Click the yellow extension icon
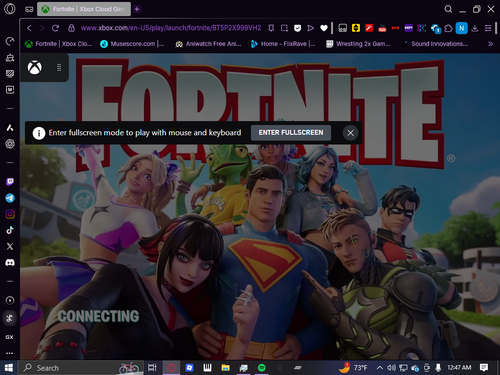 pyautogui.click(x=356, y=28)
